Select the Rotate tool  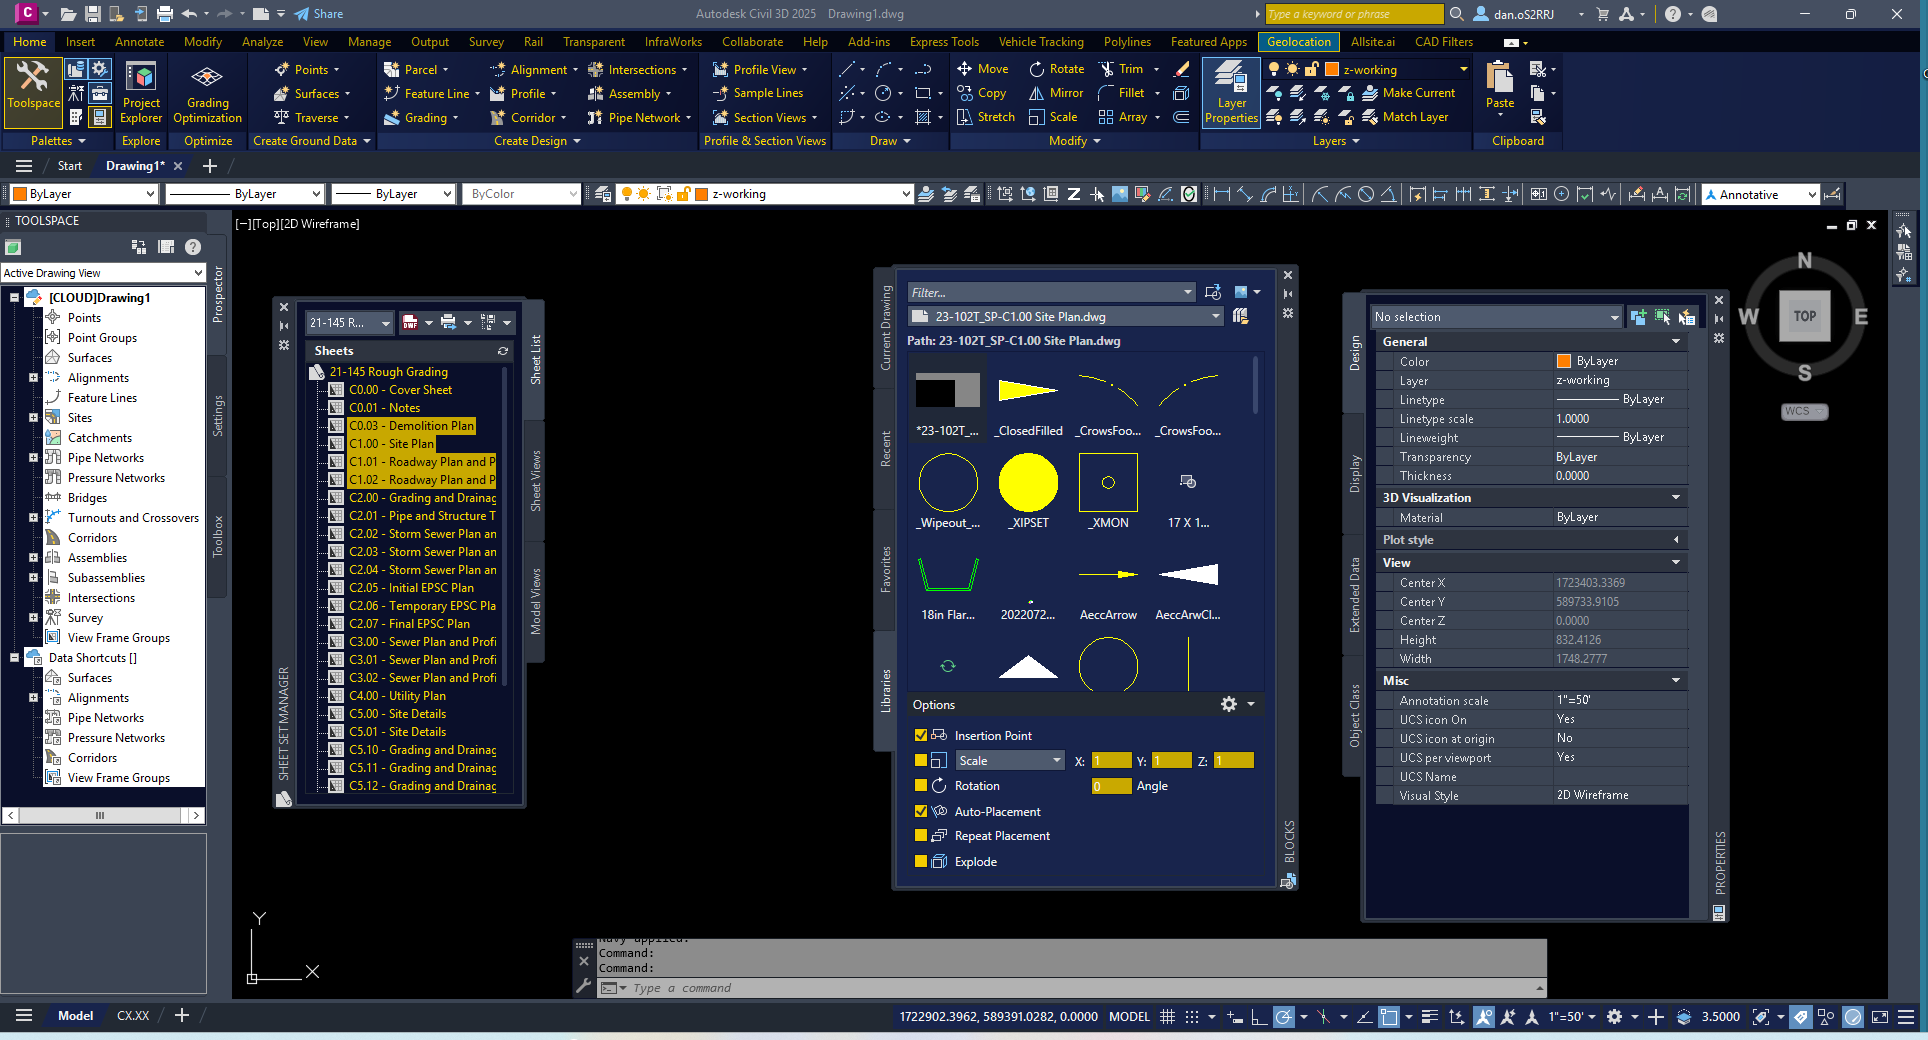point(1056,69)
